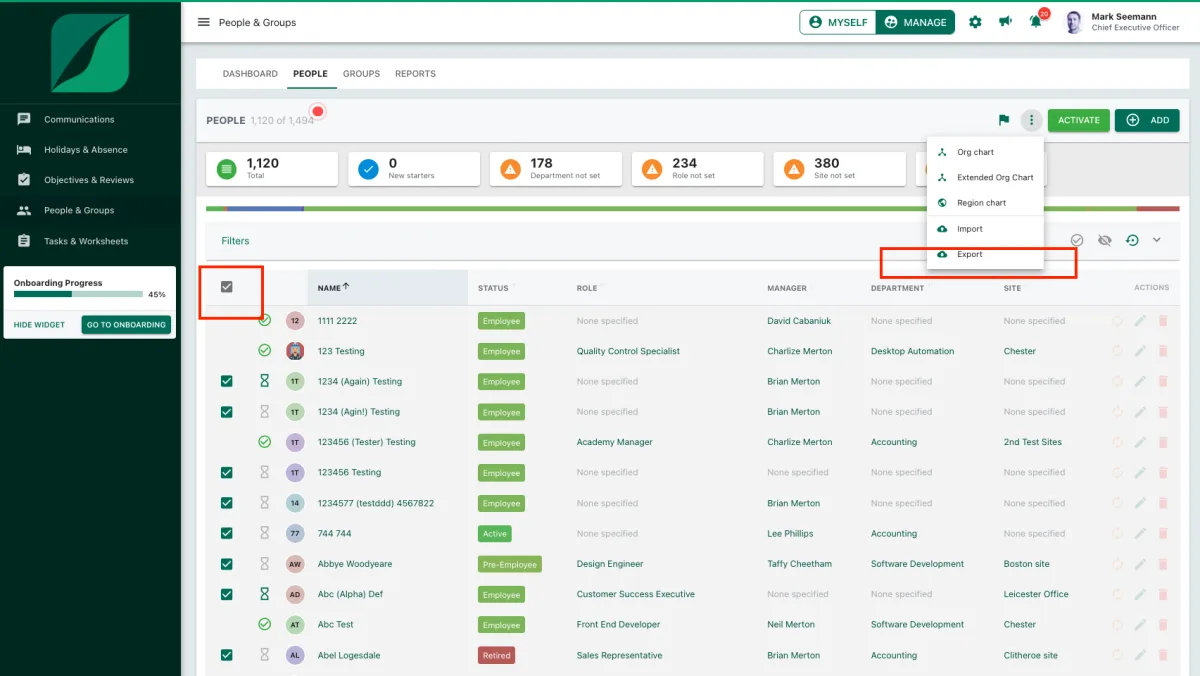Click the filter history reset icon
The image size is (1200, 676).
pyautogui.click(x=1132, y=240)
